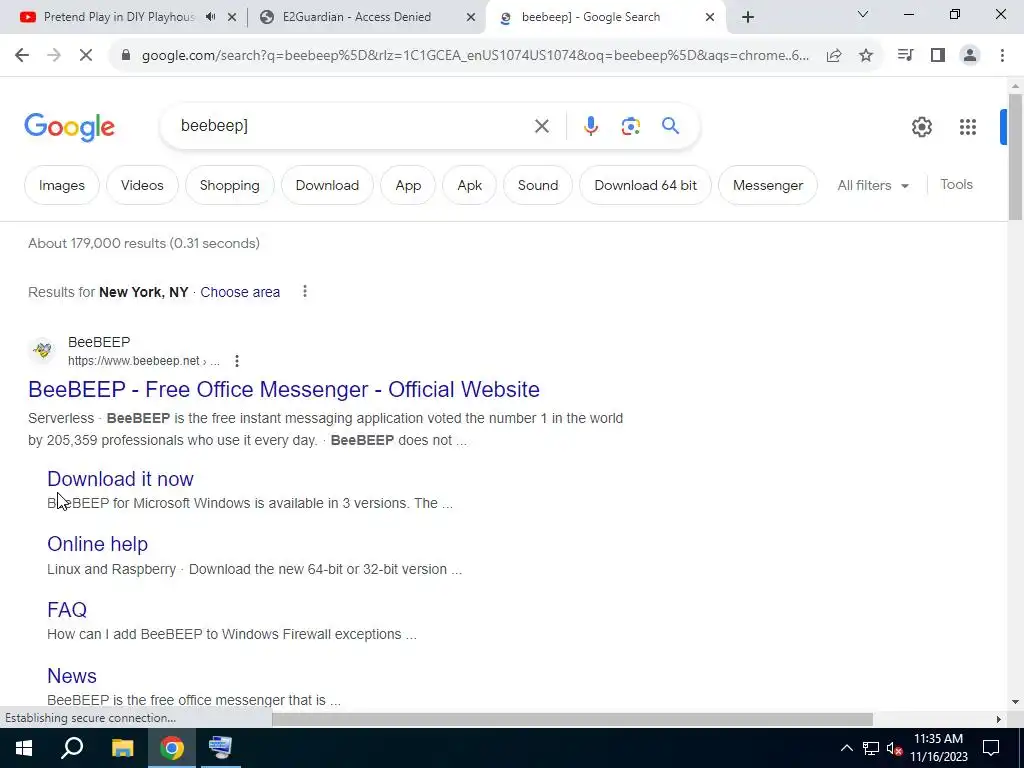Open the media control icon in the toolbar
This screenshot has height=768, width=1024.
pyautogui.click(x=905, y=56)
